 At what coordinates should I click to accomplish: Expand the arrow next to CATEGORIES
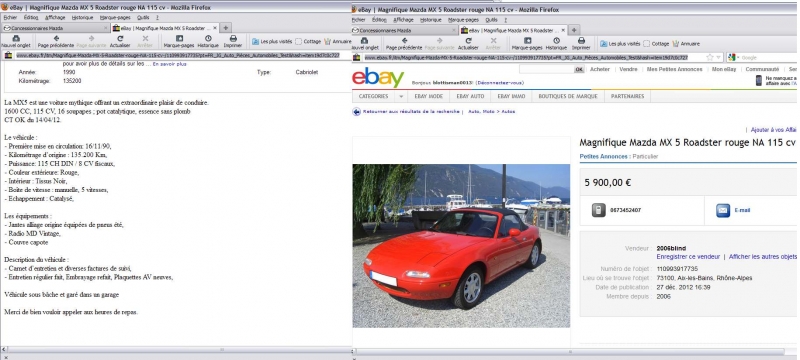coord(401,96)
